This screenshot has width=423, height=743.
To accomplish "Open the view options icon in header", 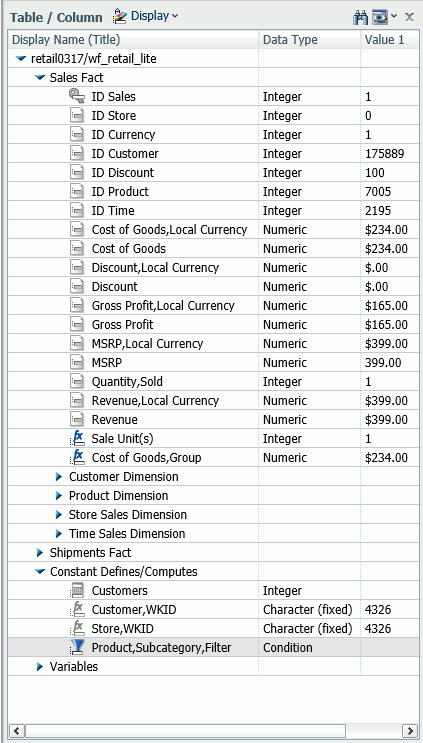I will tap(380, 18).
